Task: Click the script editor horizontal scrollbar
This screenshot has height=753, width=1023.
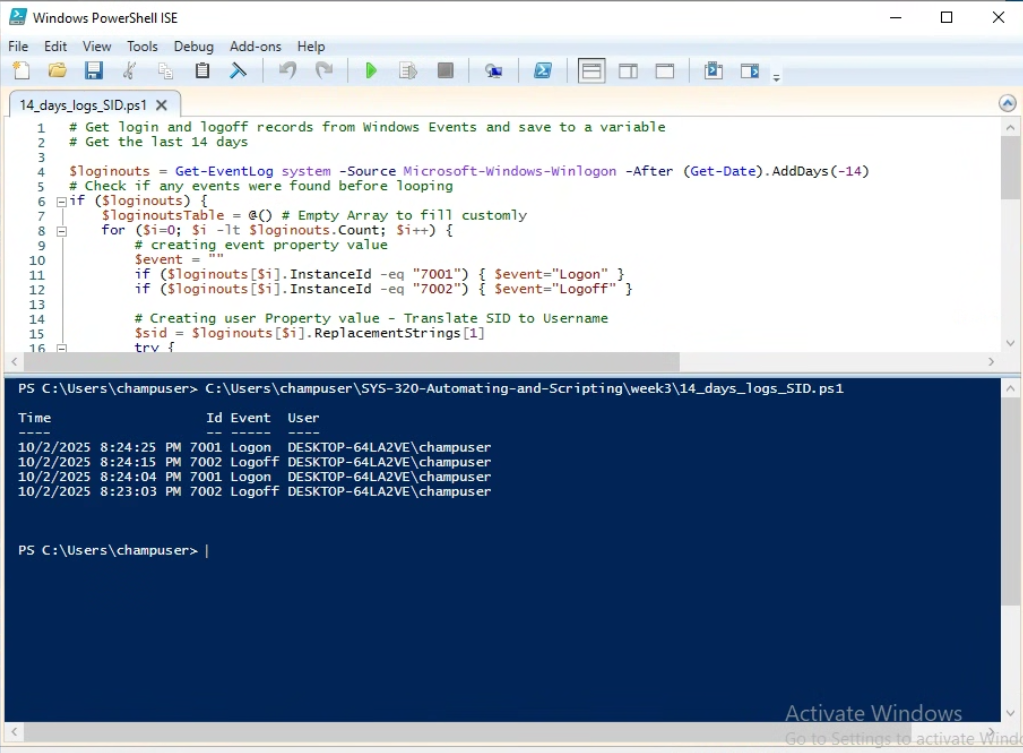Action: (x=350, y=362)
